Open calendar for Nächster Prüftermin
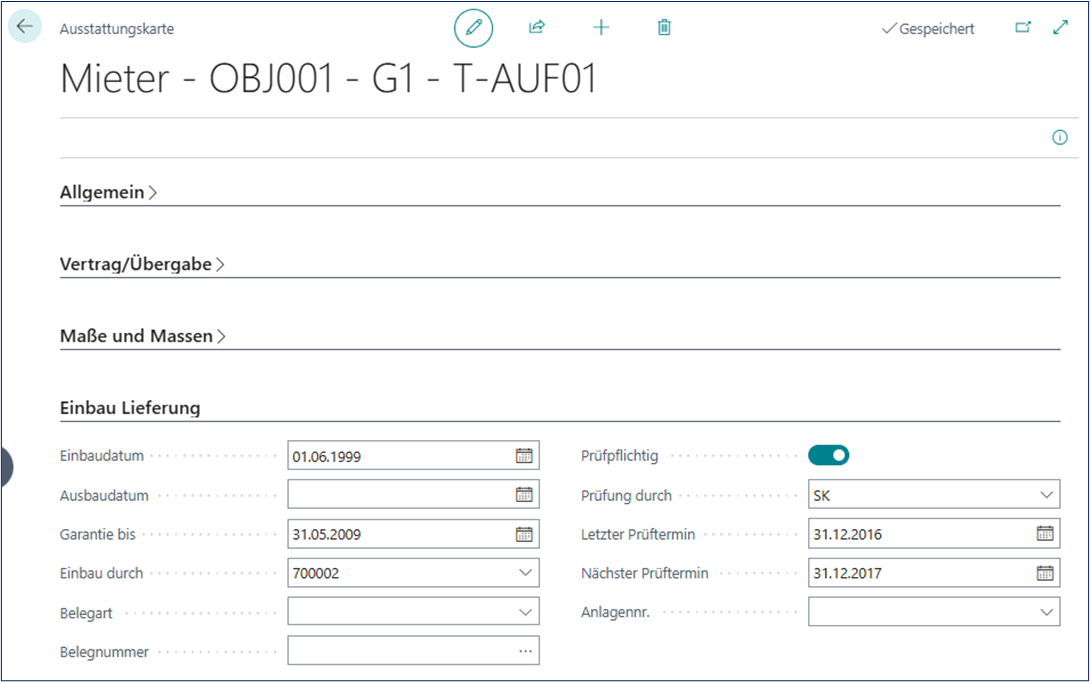The image size is (1090, 682). [1045, 573]
